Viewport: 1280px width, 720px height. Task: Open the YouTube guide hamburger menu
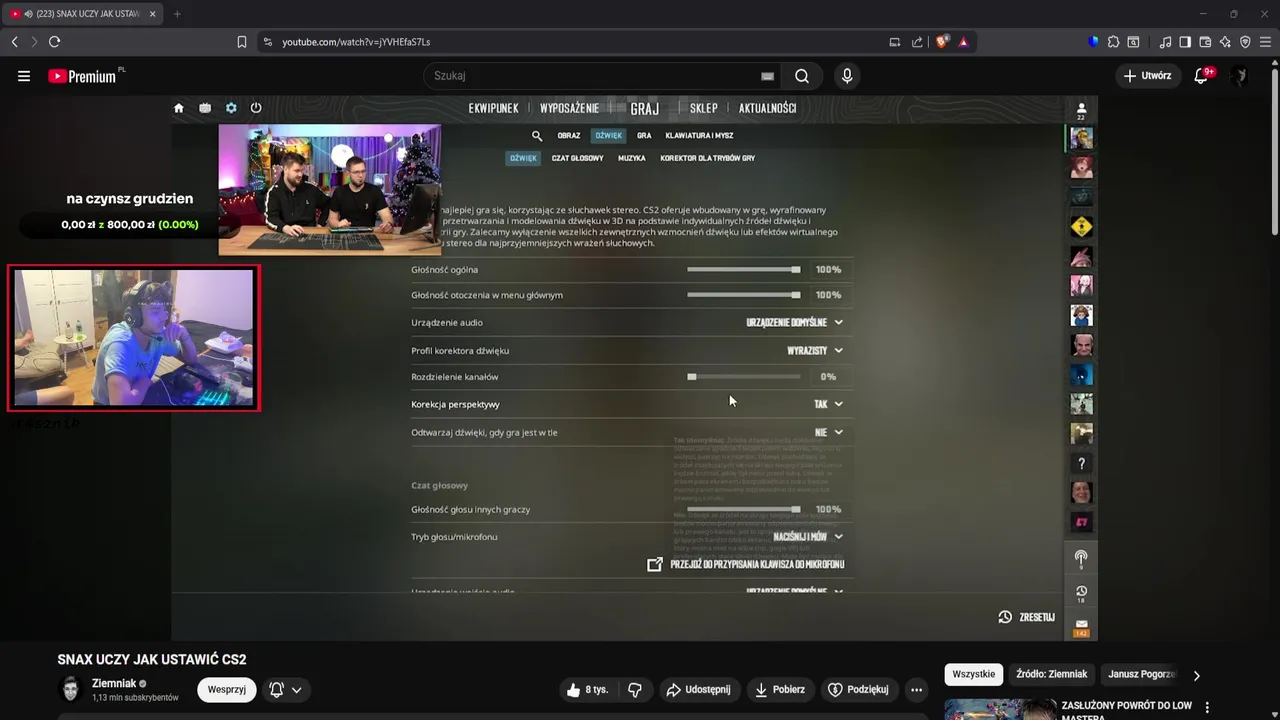pyautogui.click(x=24, y=76)
